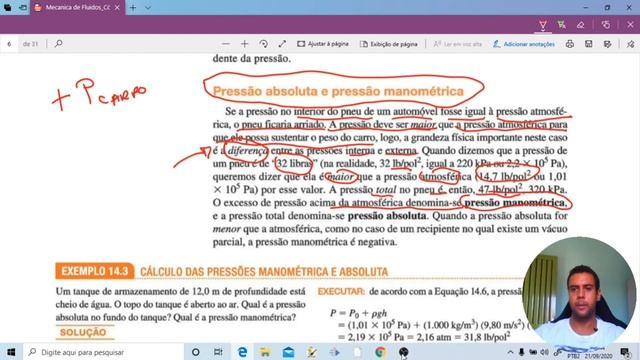The image size is (640, 360).
Task: Pin the PDF toolbar
Action: pos(630,44)
